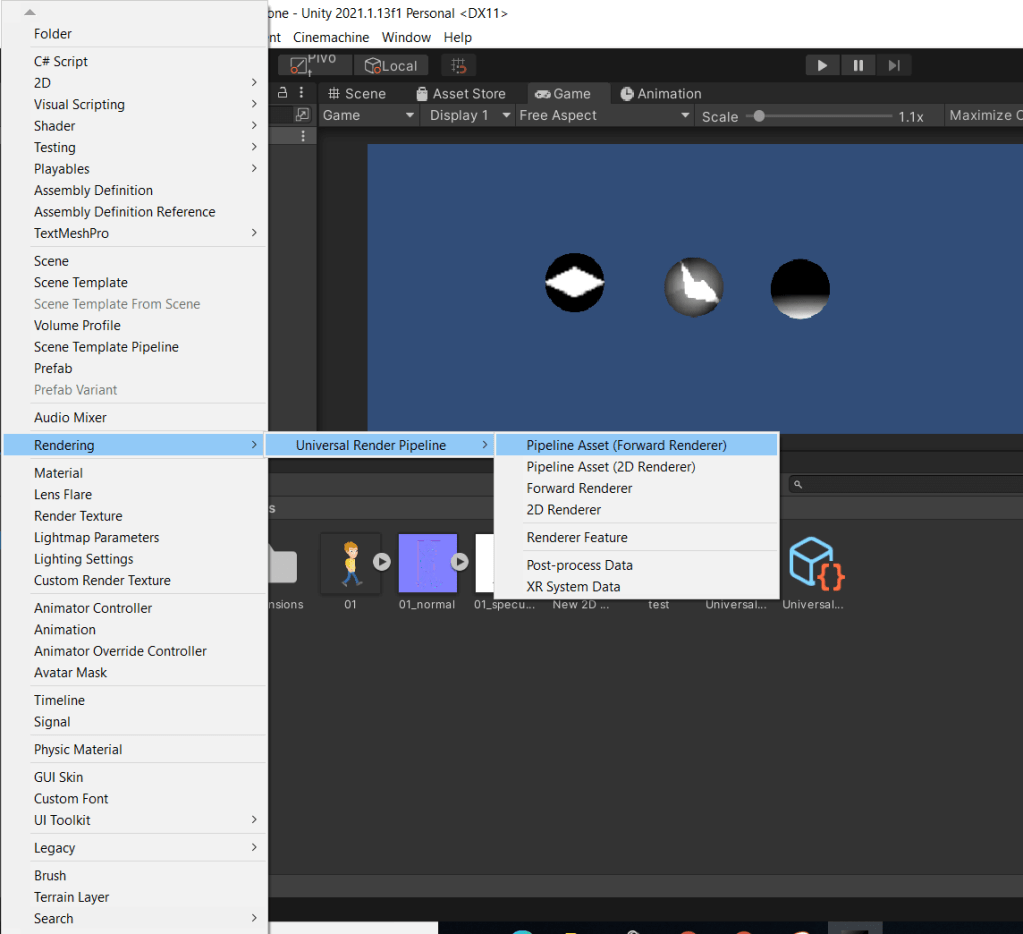Expand the Testing submenu
1023x934 pixels.
point(136,147)
